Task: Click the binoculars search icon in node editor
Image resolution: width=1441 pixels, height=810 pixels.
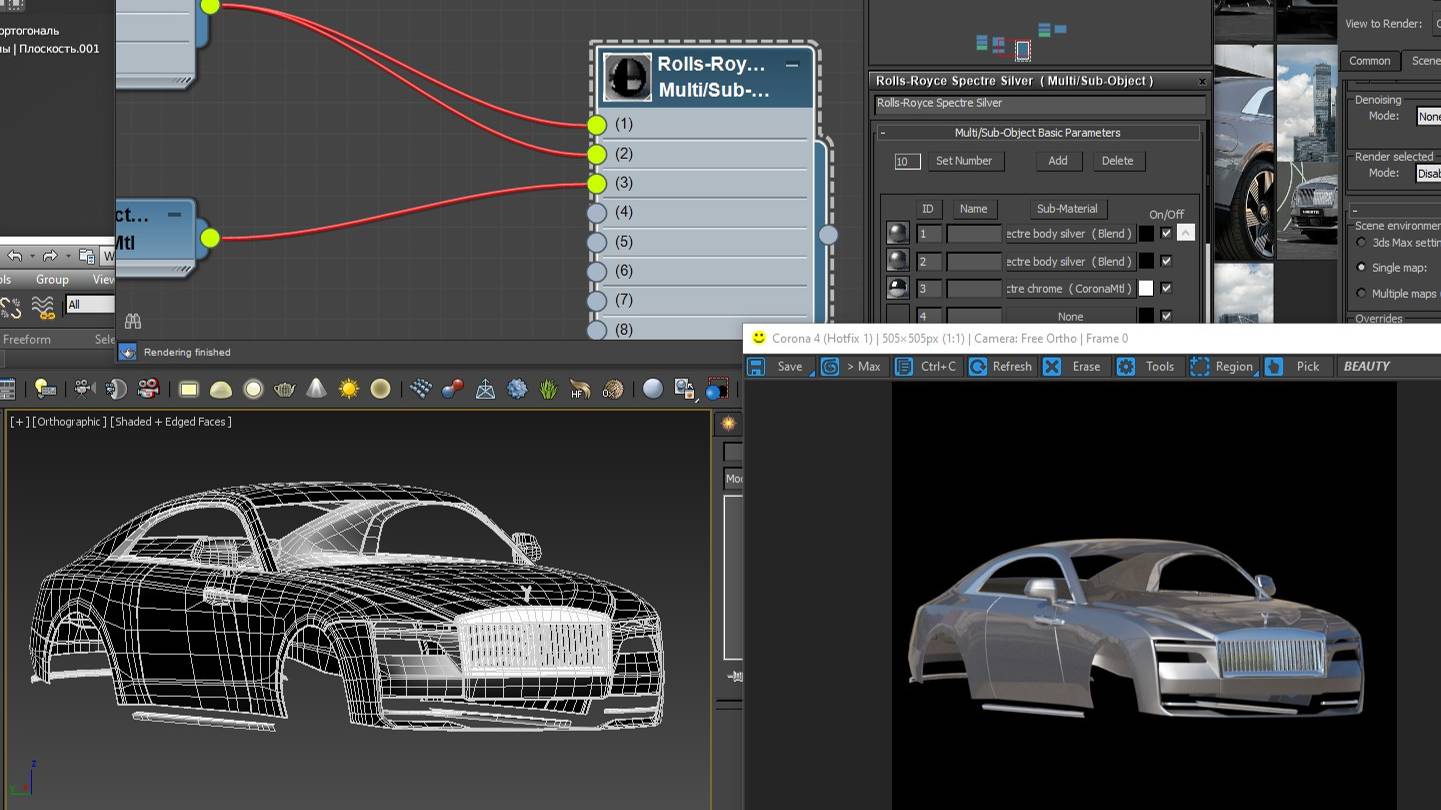Action: (133, 321)
